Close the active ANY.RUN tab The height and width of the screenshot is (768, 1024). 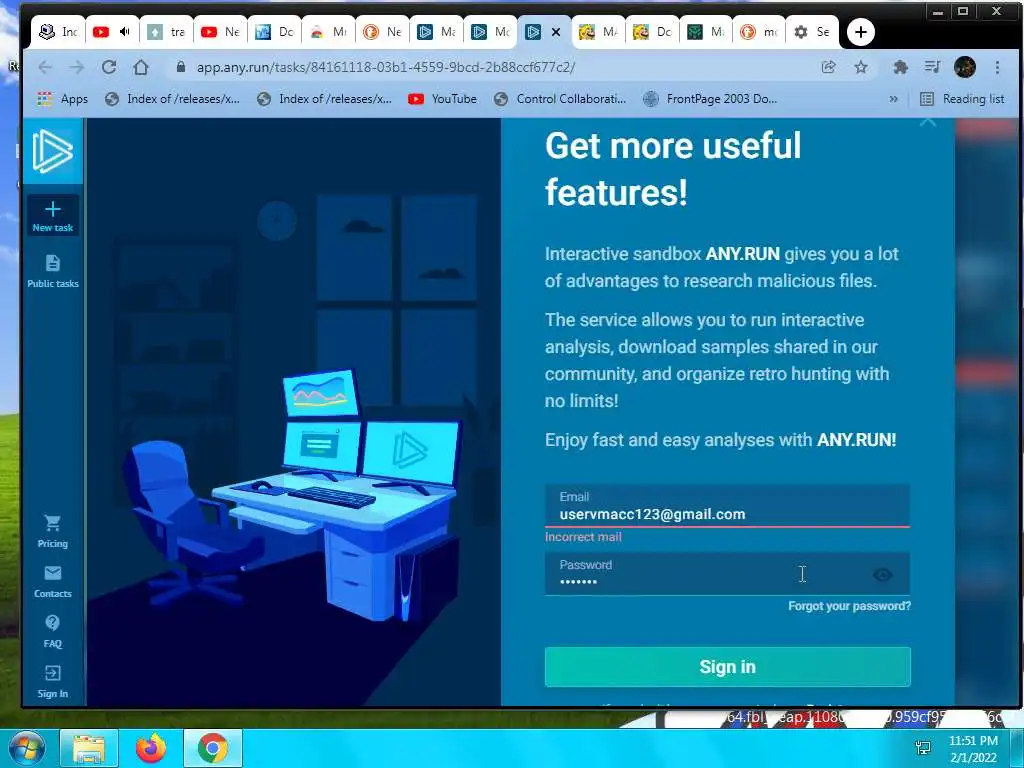556,31
